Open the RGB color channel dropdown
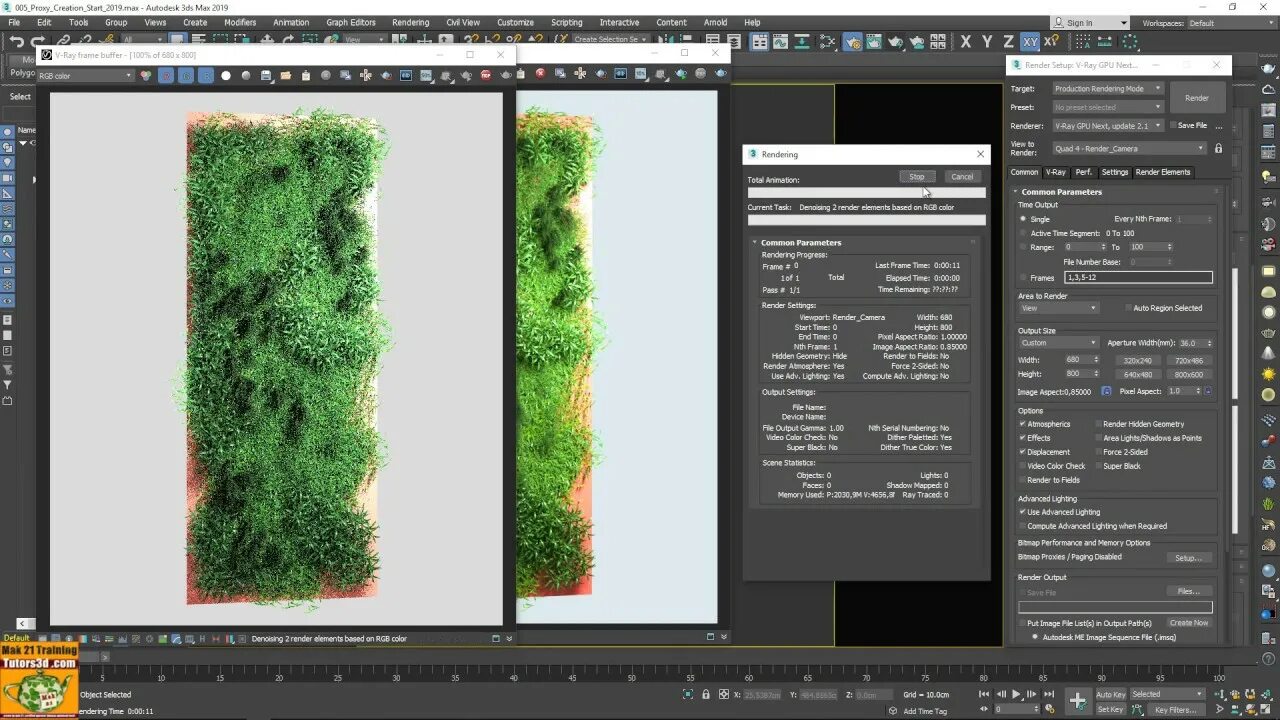 pyautogui.click(x=85, y=76)
